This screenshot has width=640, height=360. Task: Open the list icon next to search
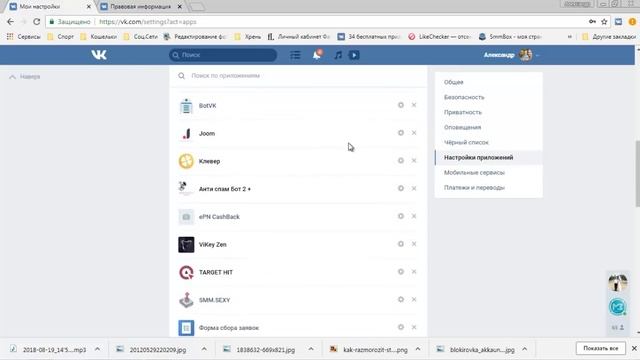tap(295, 55)
